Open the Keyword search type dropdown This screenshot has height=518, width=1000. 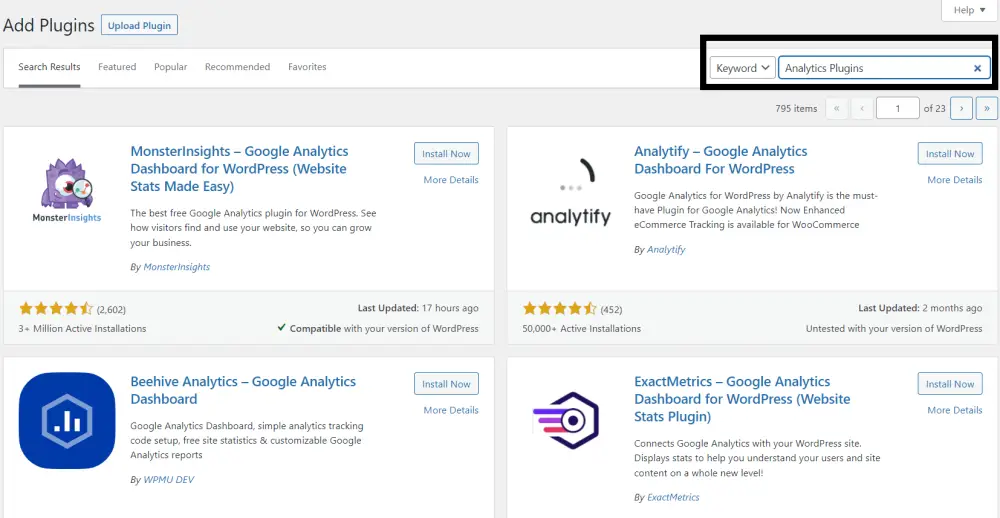(742, 68)
